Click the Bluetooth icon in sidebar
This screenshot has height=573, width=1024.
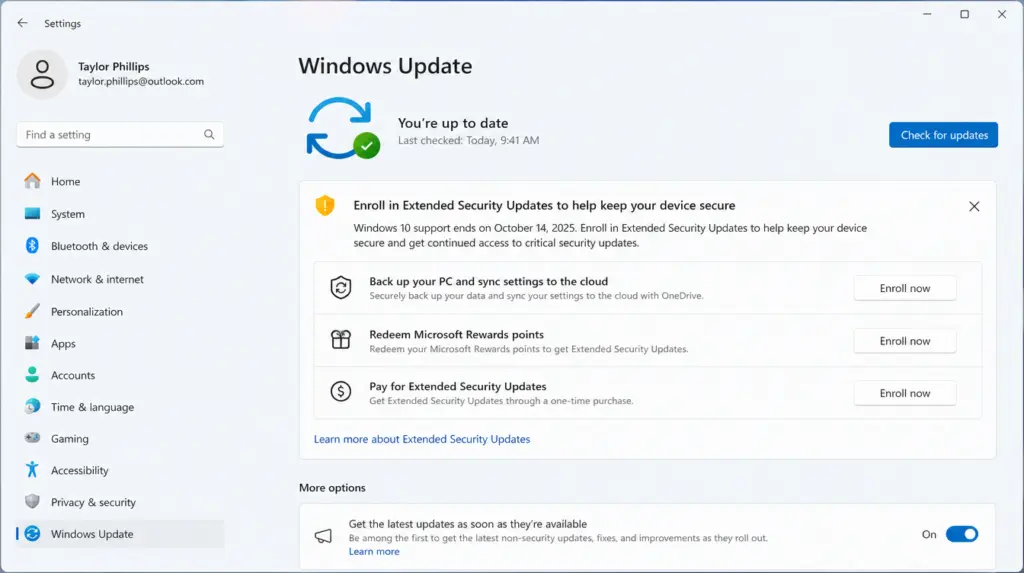point(32,246)
